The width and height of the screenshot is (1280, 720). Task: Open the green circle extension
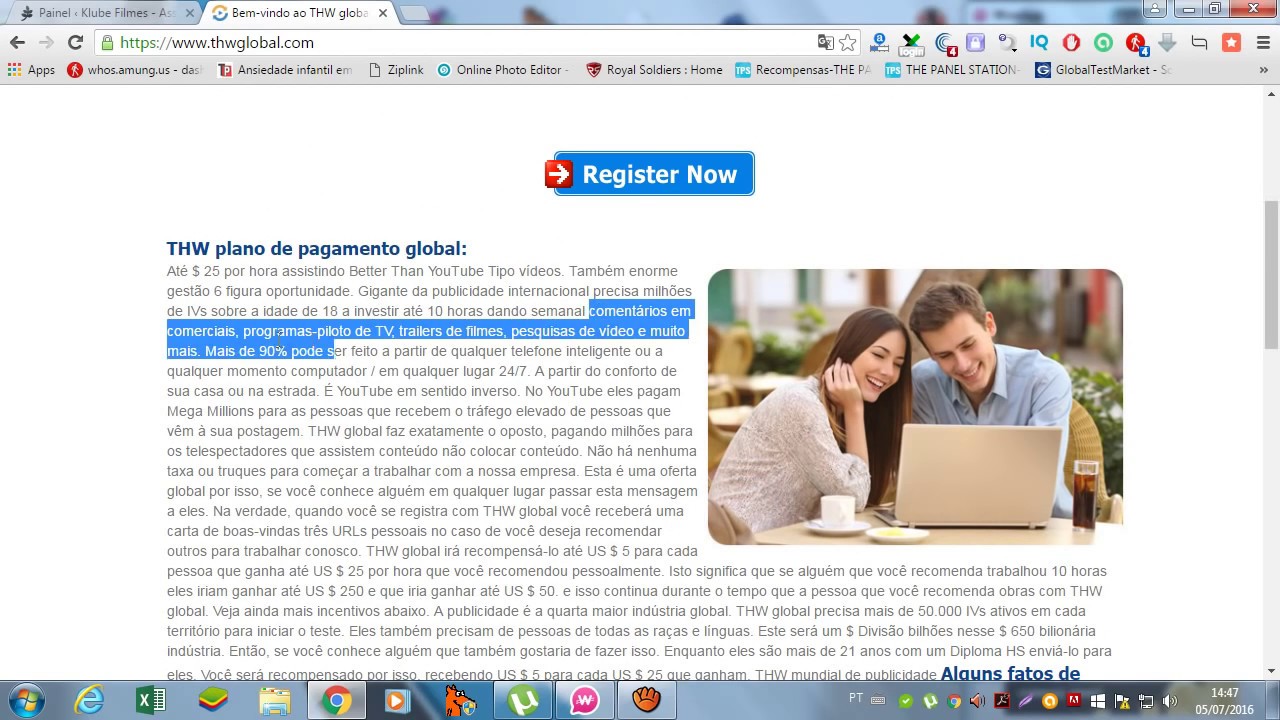1103,43
